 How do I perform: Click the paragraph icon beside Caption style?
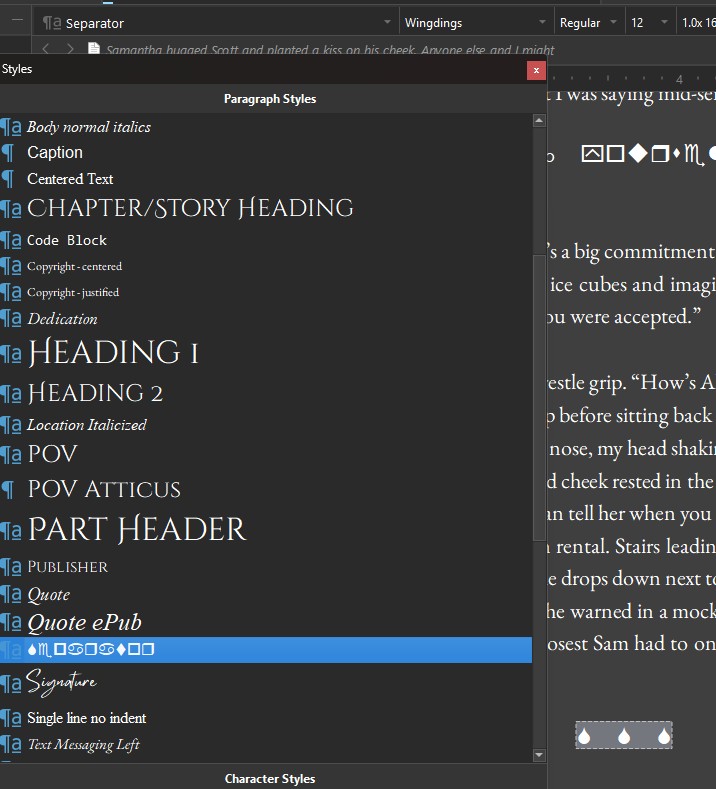(x=9, y=153)
